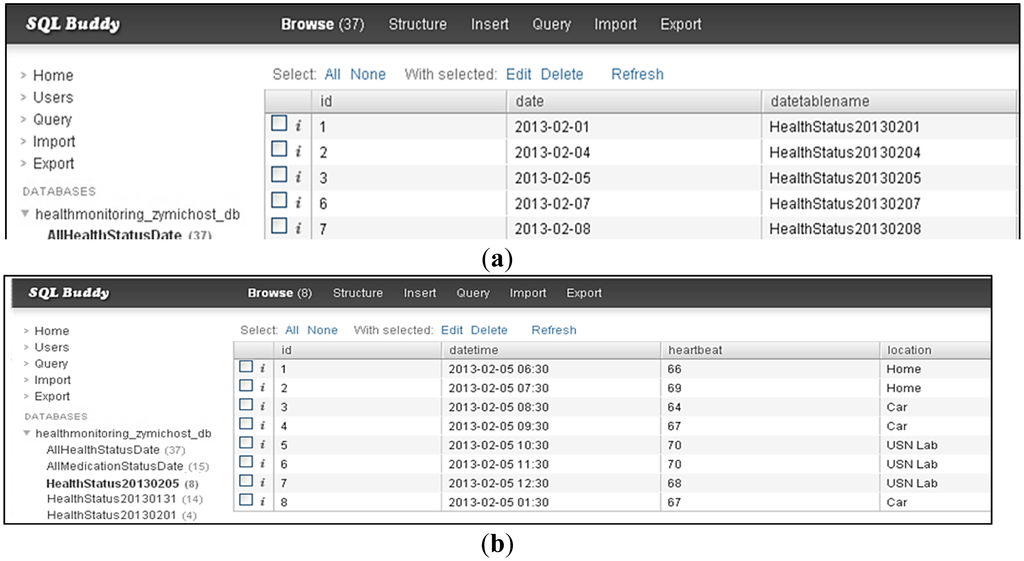
Task: Go to Home in panel (a) sidebar
Action: pos(53,75)
